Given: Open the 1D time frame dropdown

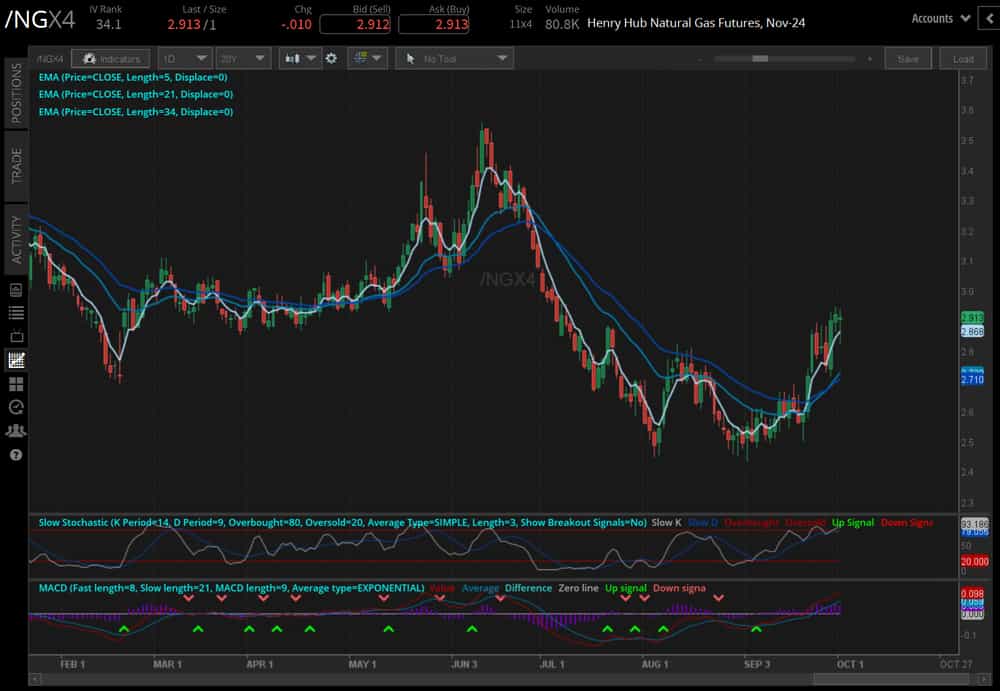Looking at the screenshot, I should pos(183,58).
